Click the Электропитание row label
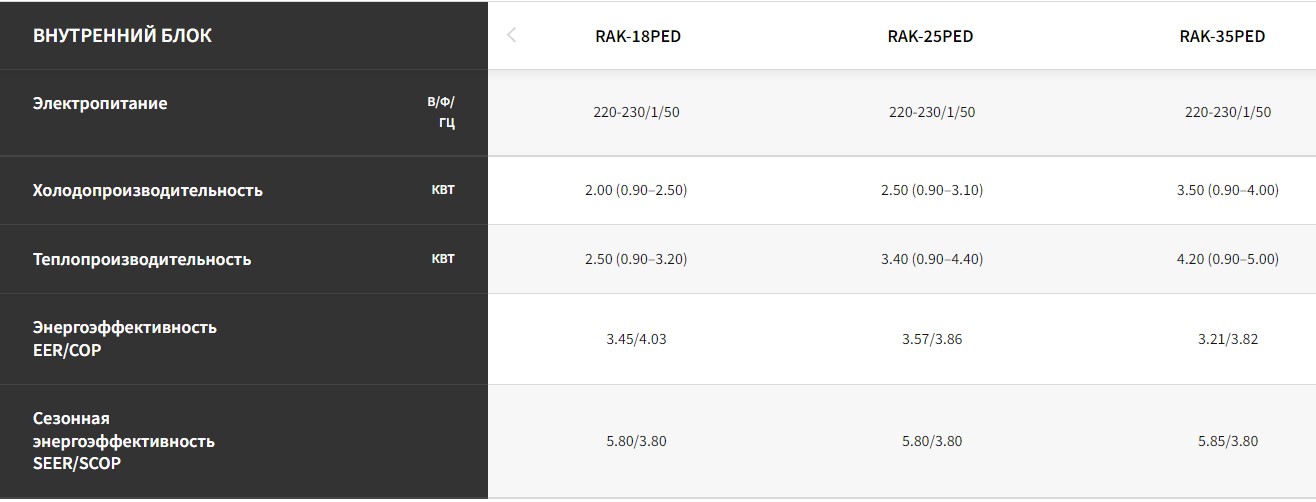This screenshot has height=502, width=1316. [100, 103]
